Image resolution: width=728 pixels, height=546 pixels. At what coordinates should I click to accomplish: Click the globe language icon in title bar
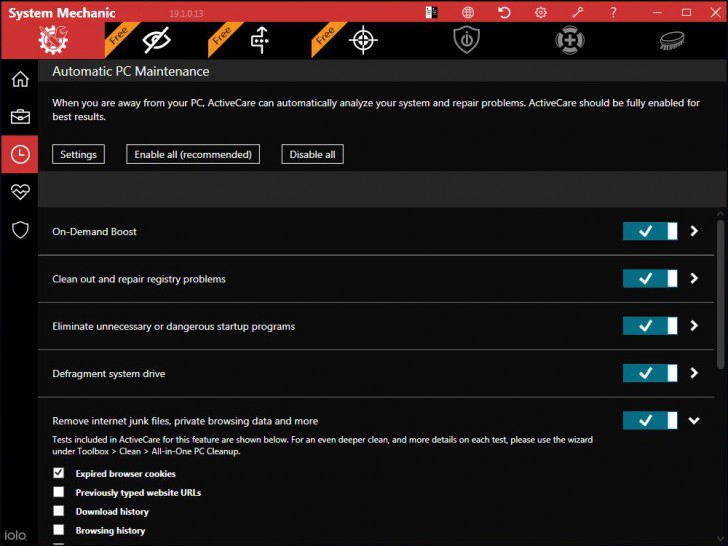(468, 12)
